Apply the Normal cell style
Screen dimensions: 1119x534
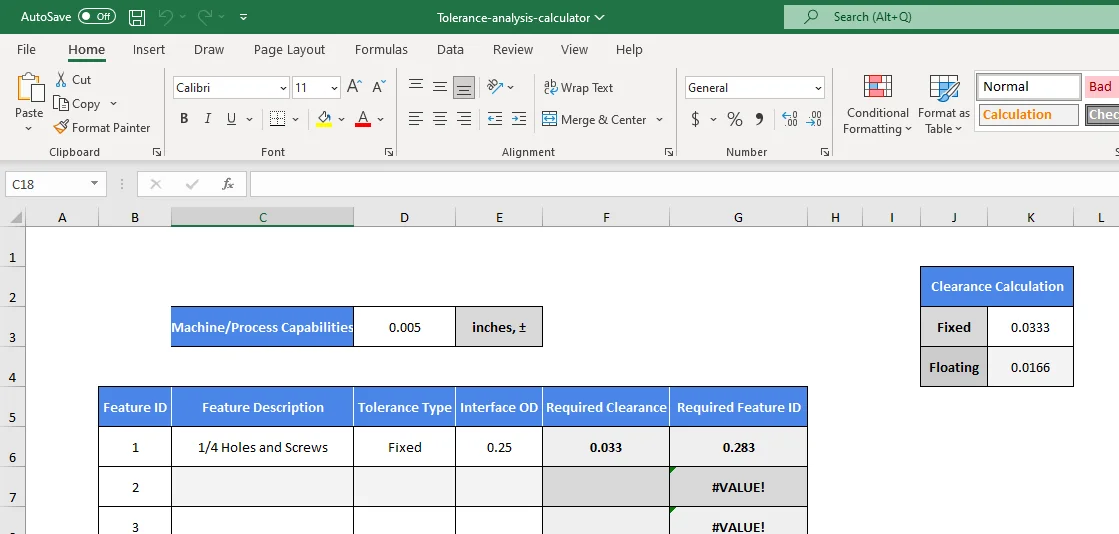click(x=1029, y=86)
